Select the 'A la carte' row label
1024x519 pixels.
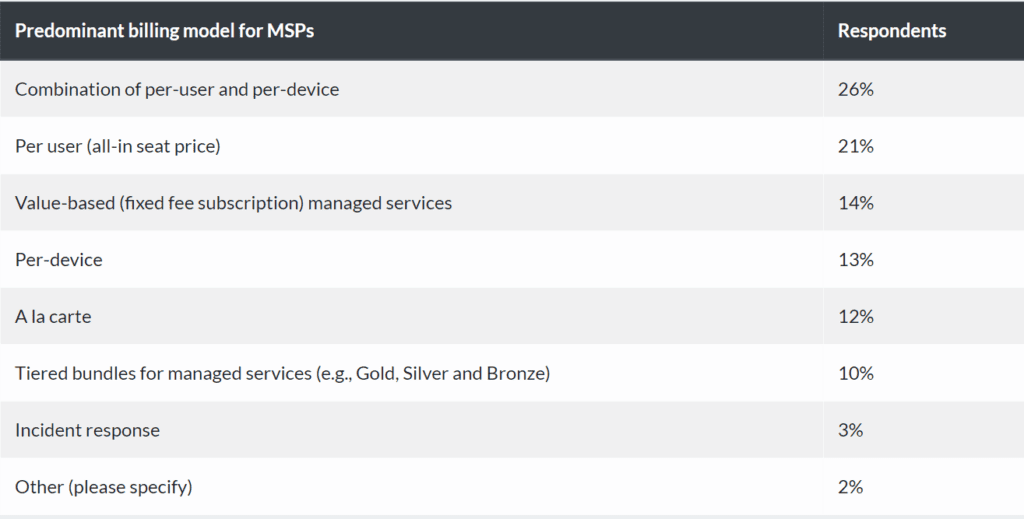[53, 316]
